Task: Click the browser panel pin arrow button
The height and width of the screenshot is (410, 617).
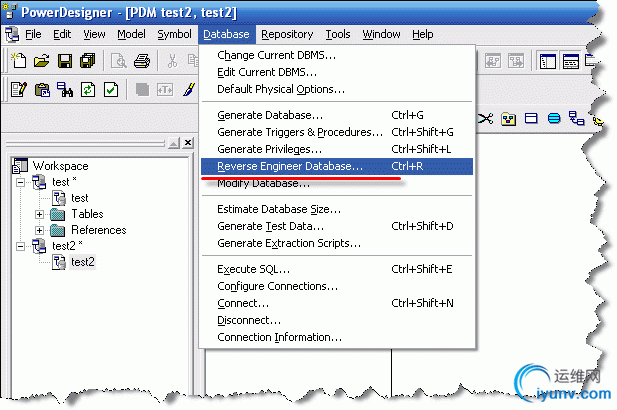Action: (174, 143)
